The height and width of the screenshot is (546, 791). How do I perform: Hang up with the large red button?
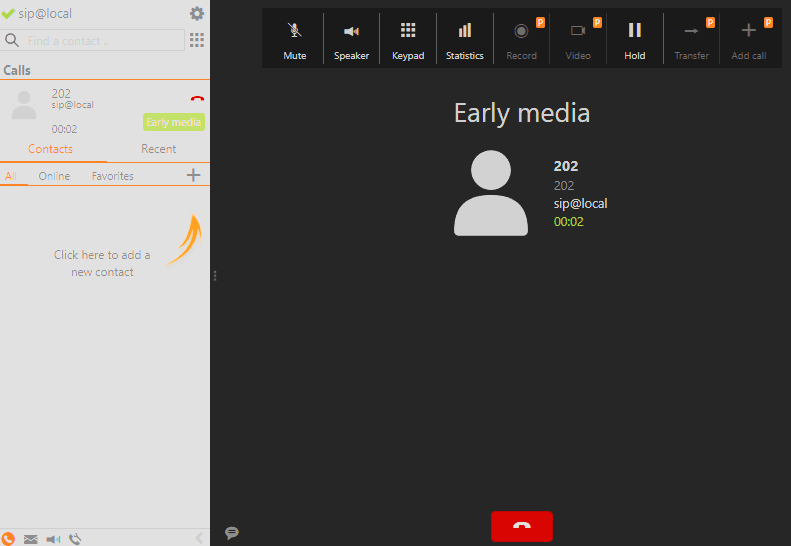pyautogui.click(x=522, y=526)
